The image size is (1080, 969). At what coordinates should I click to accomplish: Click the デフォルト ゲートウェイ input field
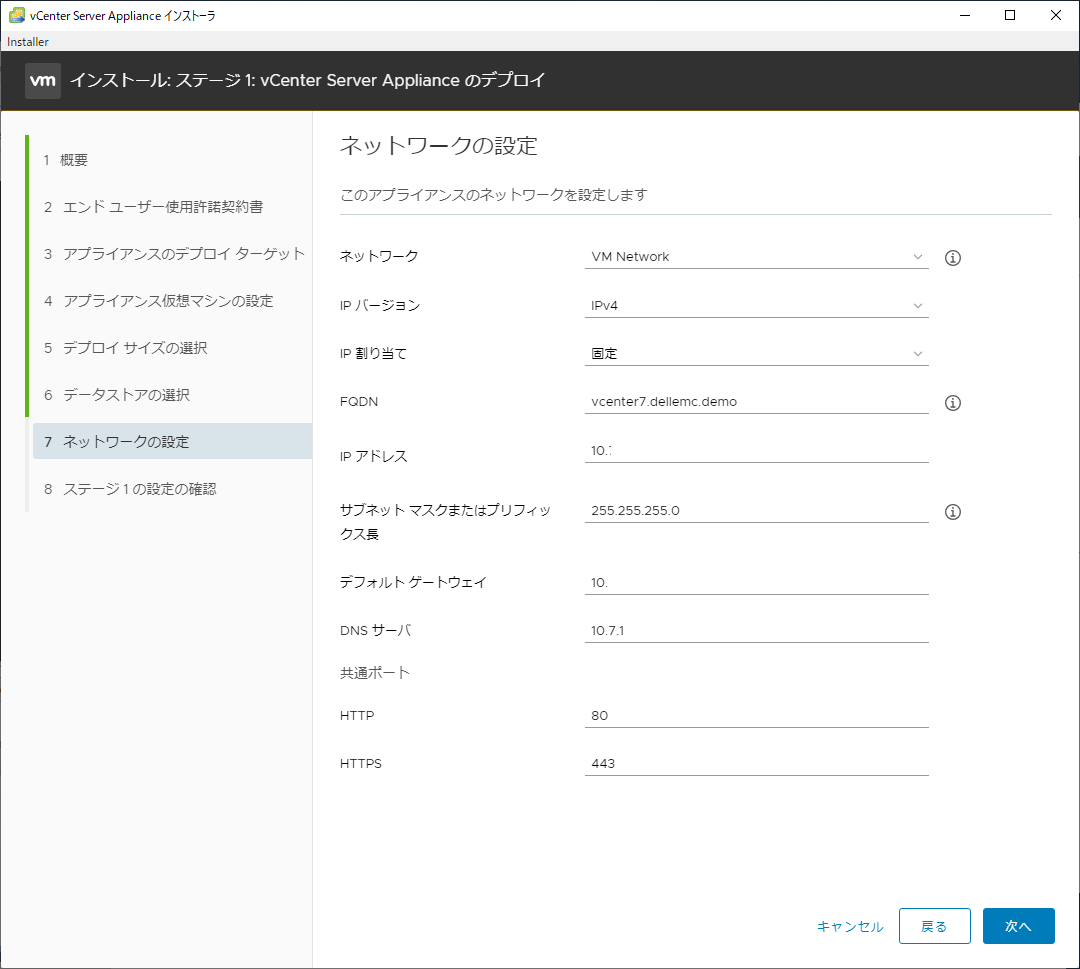click(x=756, y=583)
